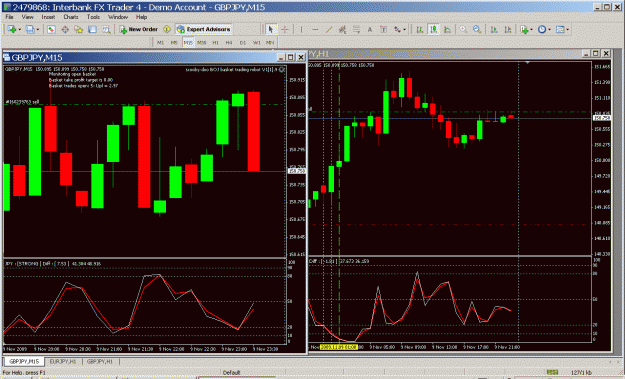Click the yellow date label on H1 chart
The image size is (625, 379).
click(x=339, y=347)
